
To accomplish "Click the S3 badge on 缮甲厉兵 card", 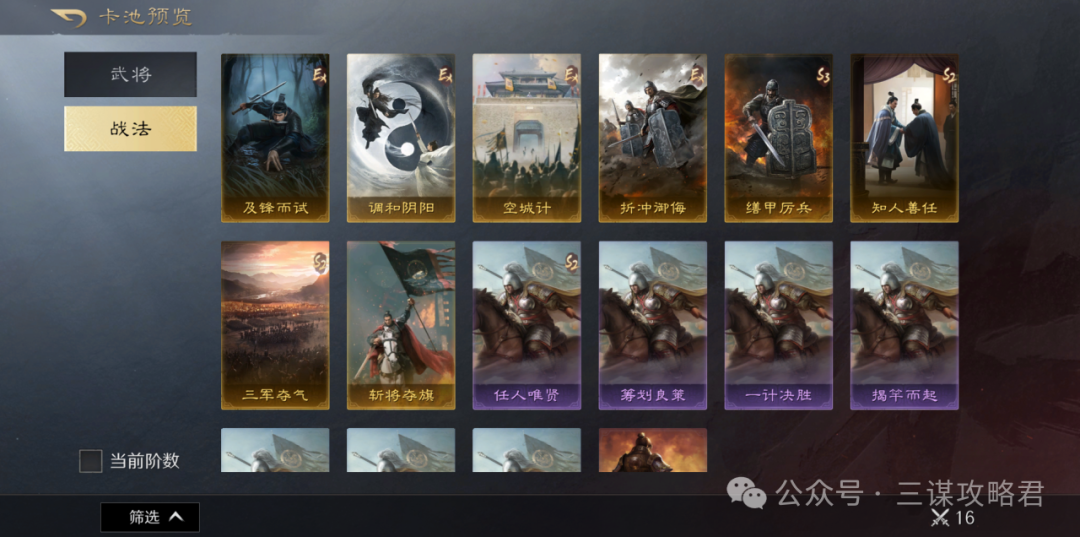I will coord(822,74).
